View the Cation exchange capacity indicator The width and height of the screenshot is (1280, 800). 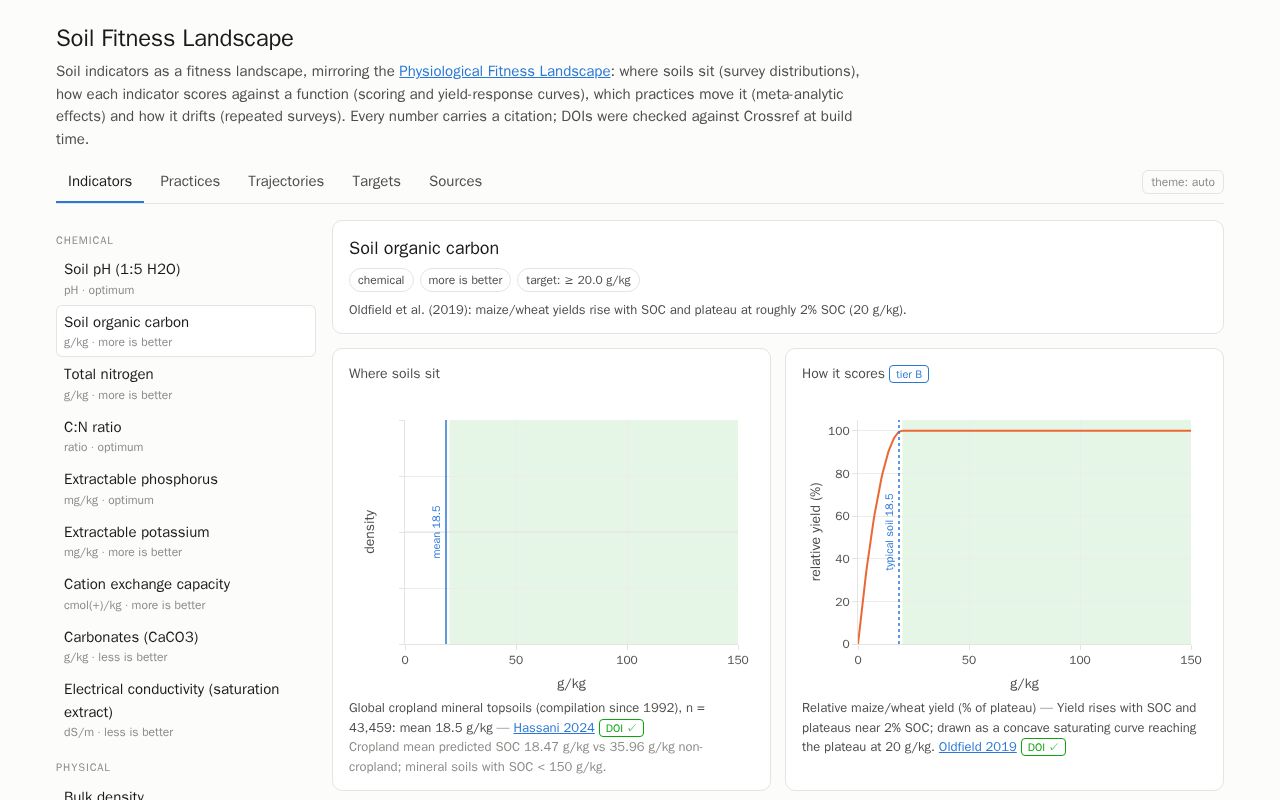click(x=186, y=594)
